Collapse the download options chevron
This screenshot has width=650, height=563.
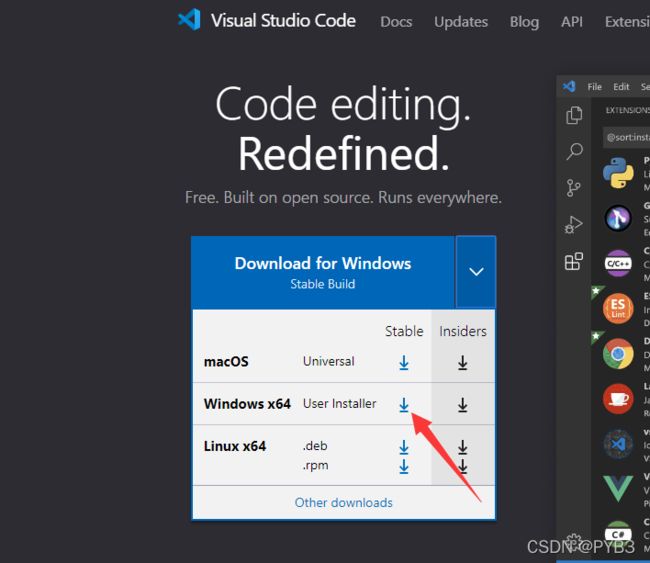pyautogui.click(x=476, y=272)
